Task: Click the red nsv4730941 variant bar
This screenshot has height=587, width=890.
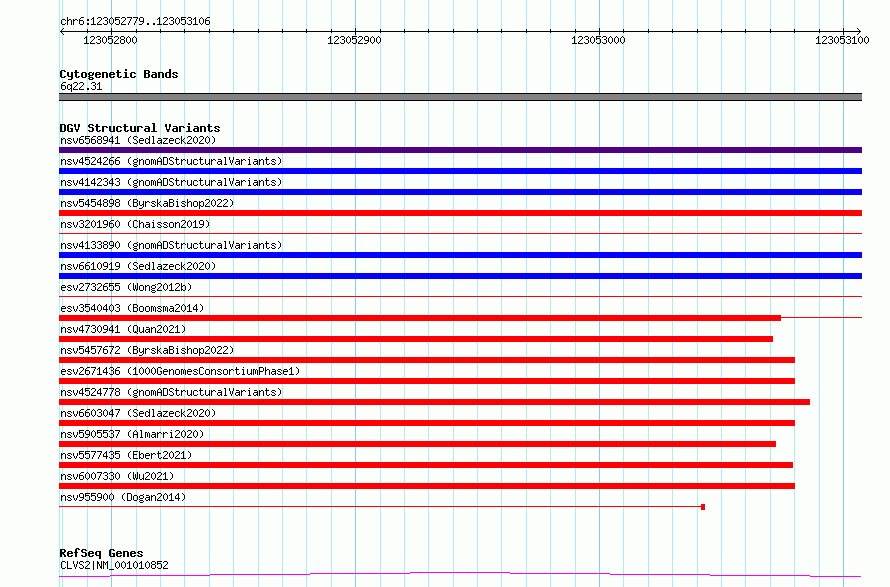Action: [x=416, y=339]
